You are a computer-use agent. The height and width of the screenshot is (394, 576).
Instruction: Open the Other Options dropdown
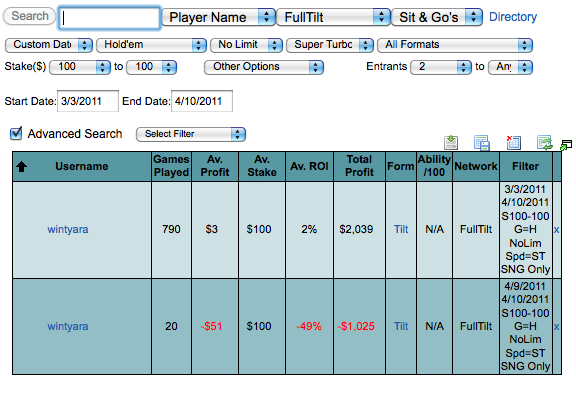(x=263, y=67)
